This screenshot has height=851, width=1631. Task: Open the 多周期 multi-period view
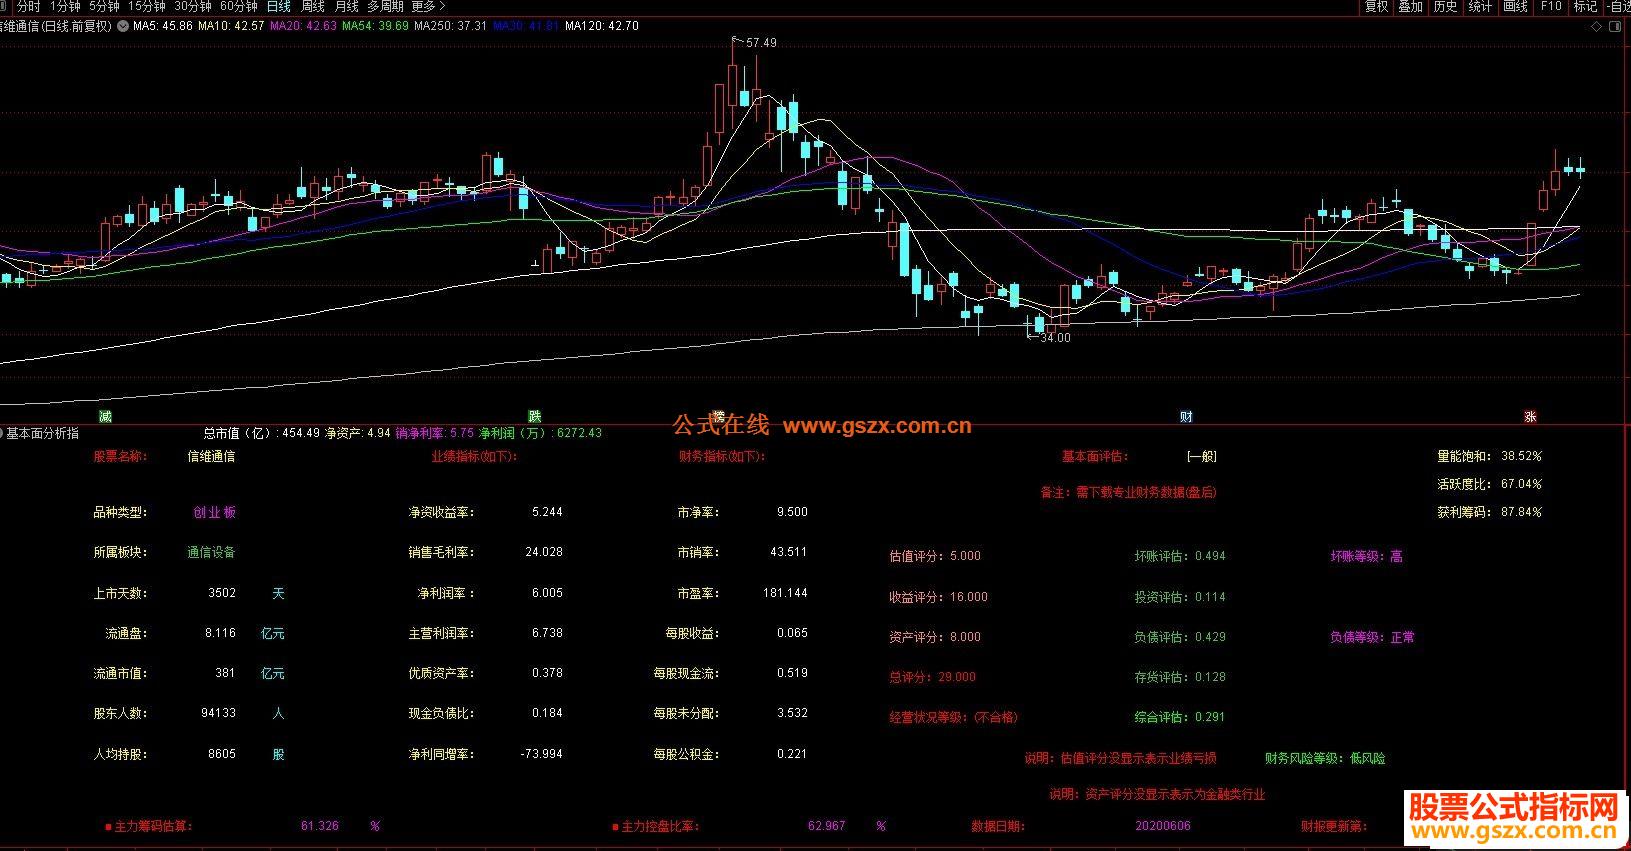[385, 6]
